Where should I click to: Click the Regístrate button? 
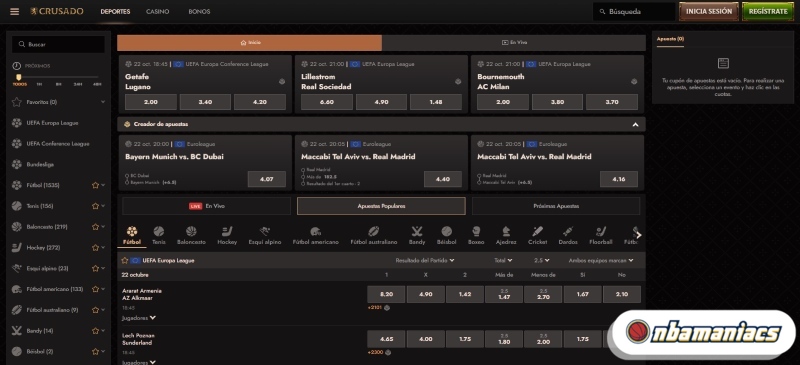768,11
